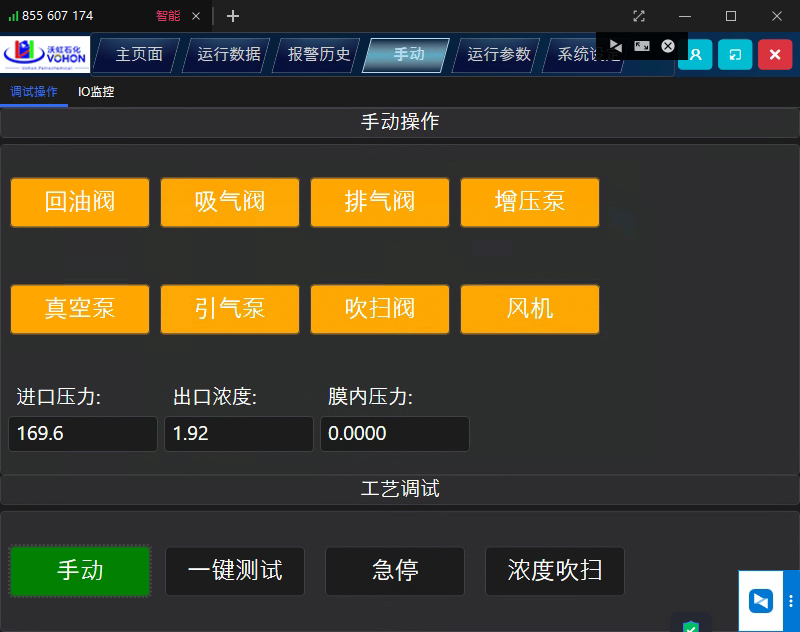Image resolution: width=800 pixels, height=632 pixels.
Task: Close the 855 607 174 session tab
Action: coord(196,16)
